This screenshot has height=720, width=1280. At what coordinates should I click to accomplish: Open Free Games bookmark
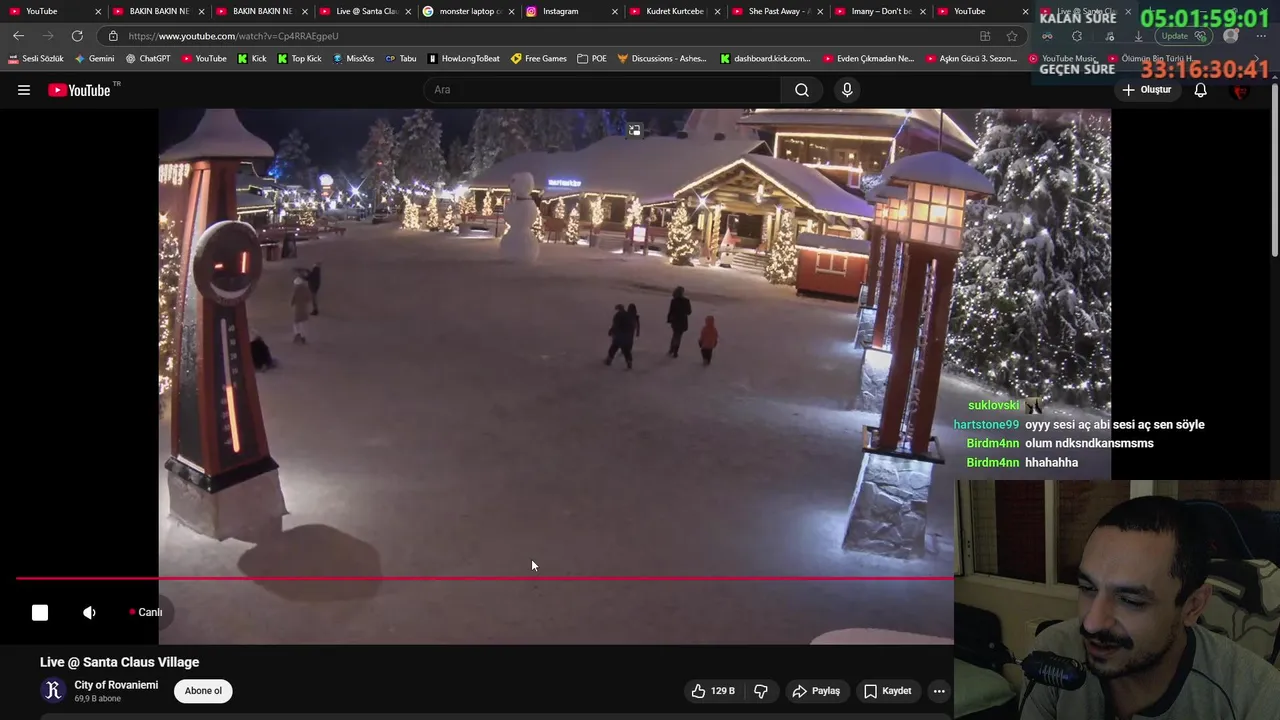[x=539, y=59]
